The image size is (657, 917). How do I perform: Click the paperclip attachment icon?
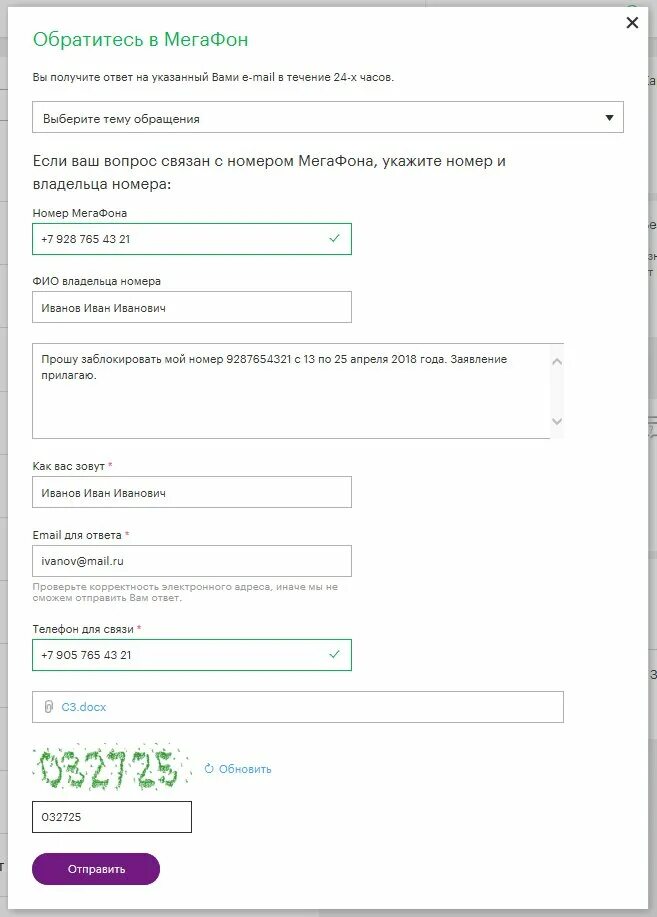[x=49, y=707]
